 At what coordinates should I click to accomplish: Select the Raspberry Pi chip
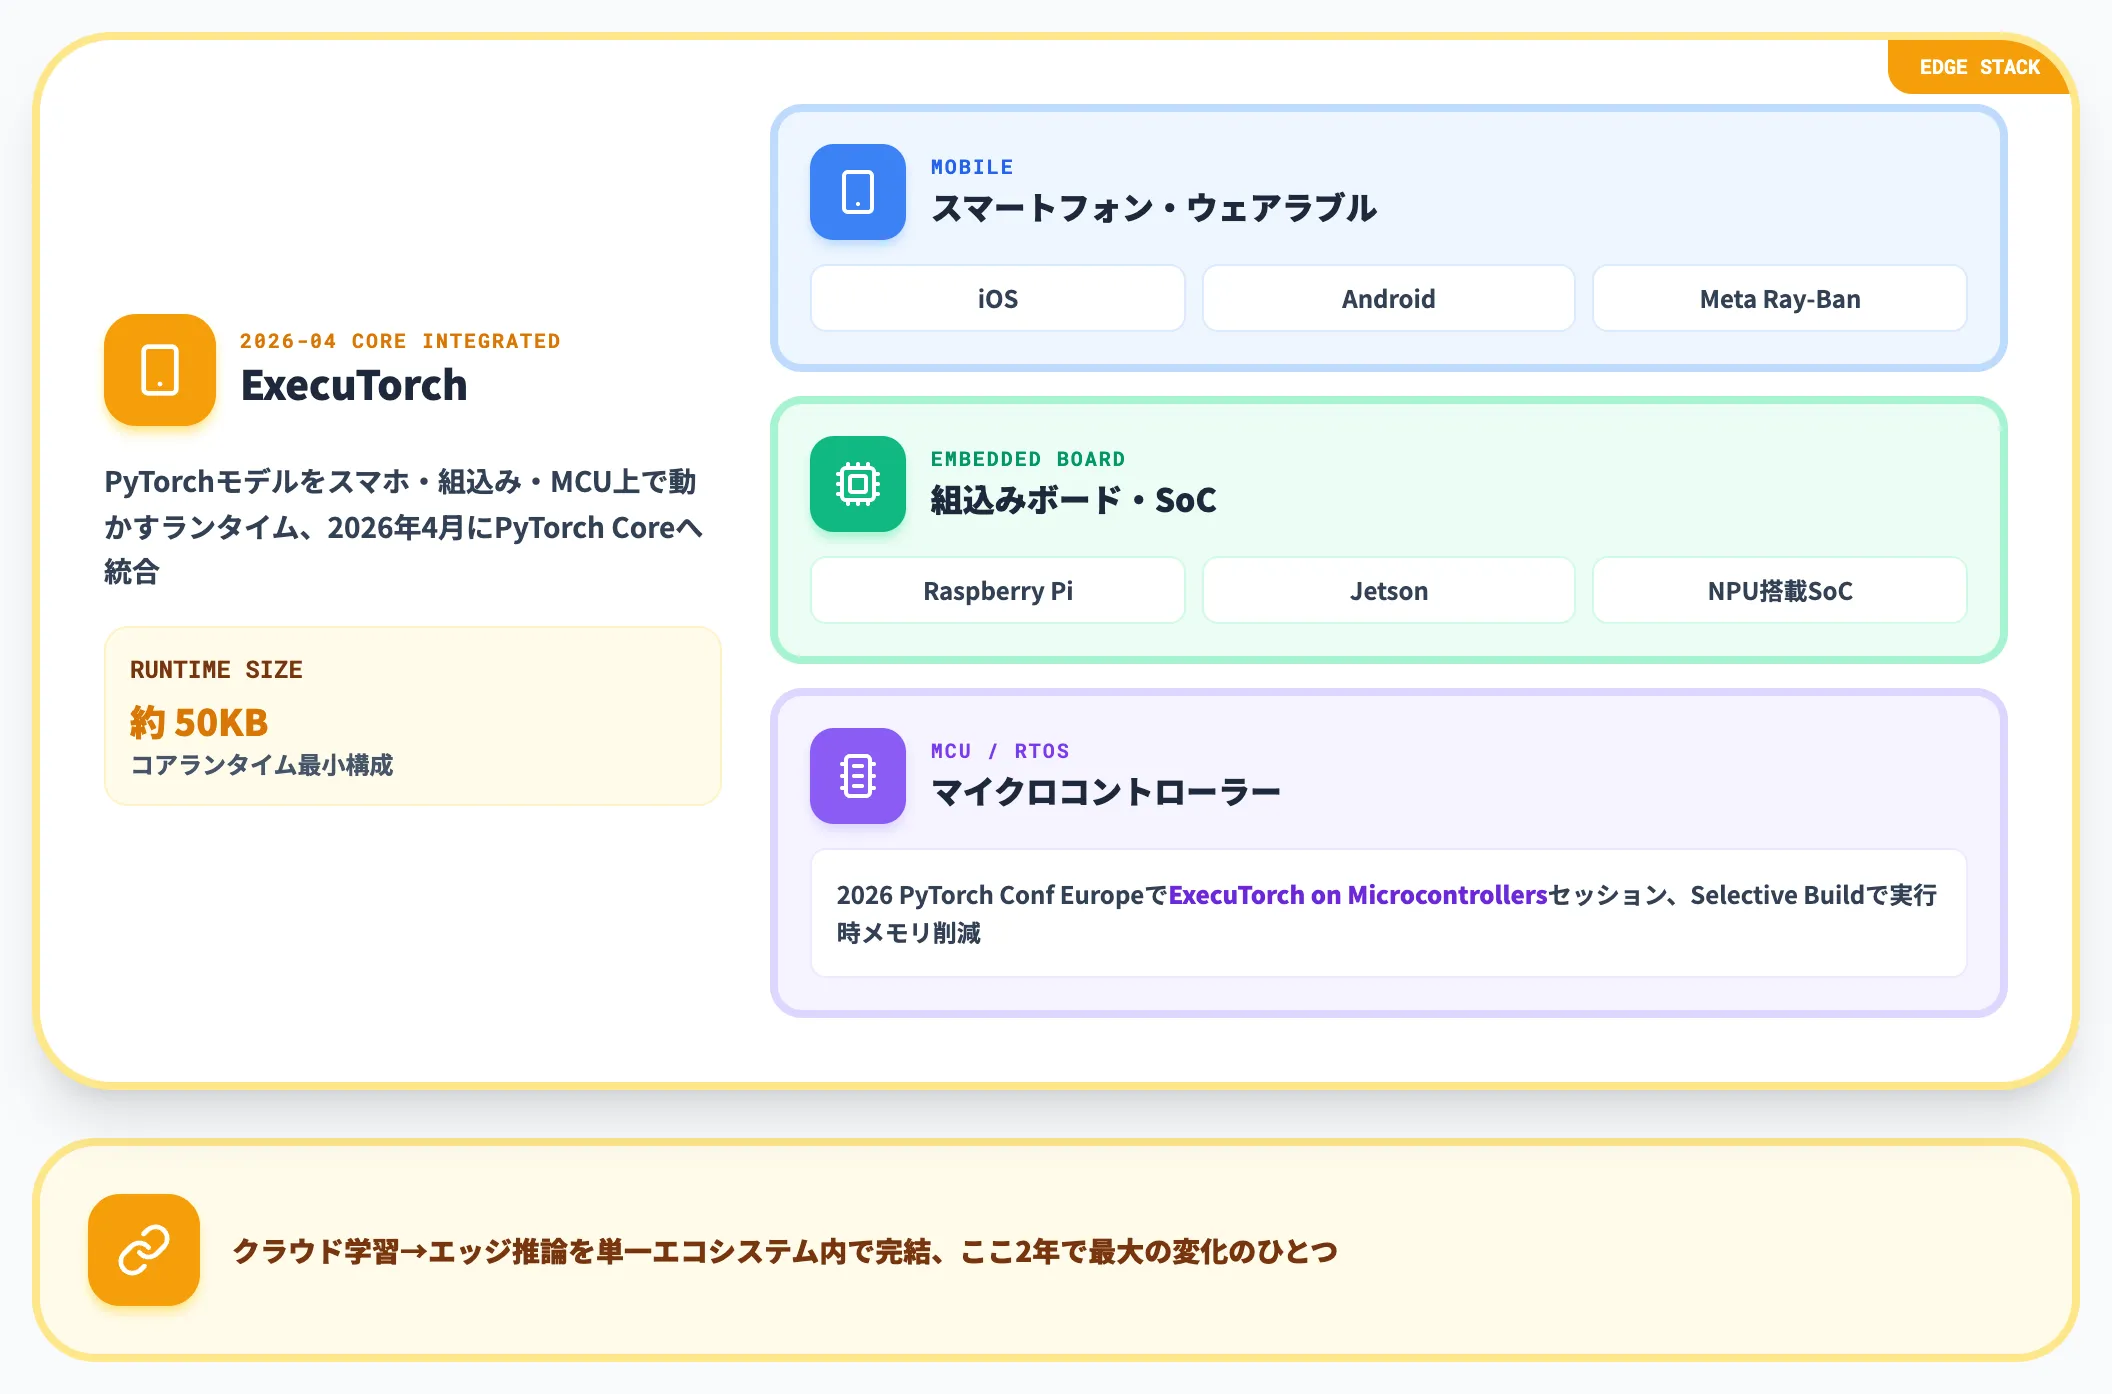pyautogui.click(x=998, y=590)
